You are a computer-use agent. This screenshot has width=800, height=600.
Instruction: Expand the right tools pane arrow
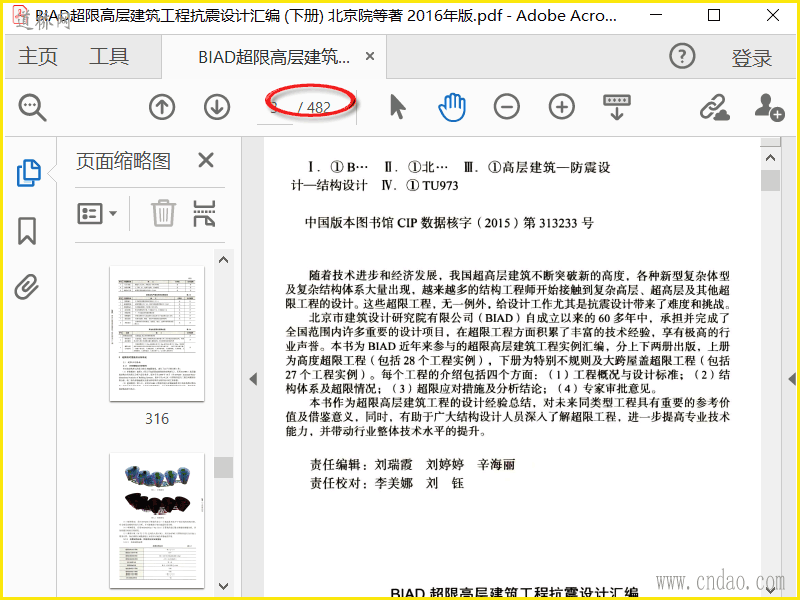[x=791, y=379]
